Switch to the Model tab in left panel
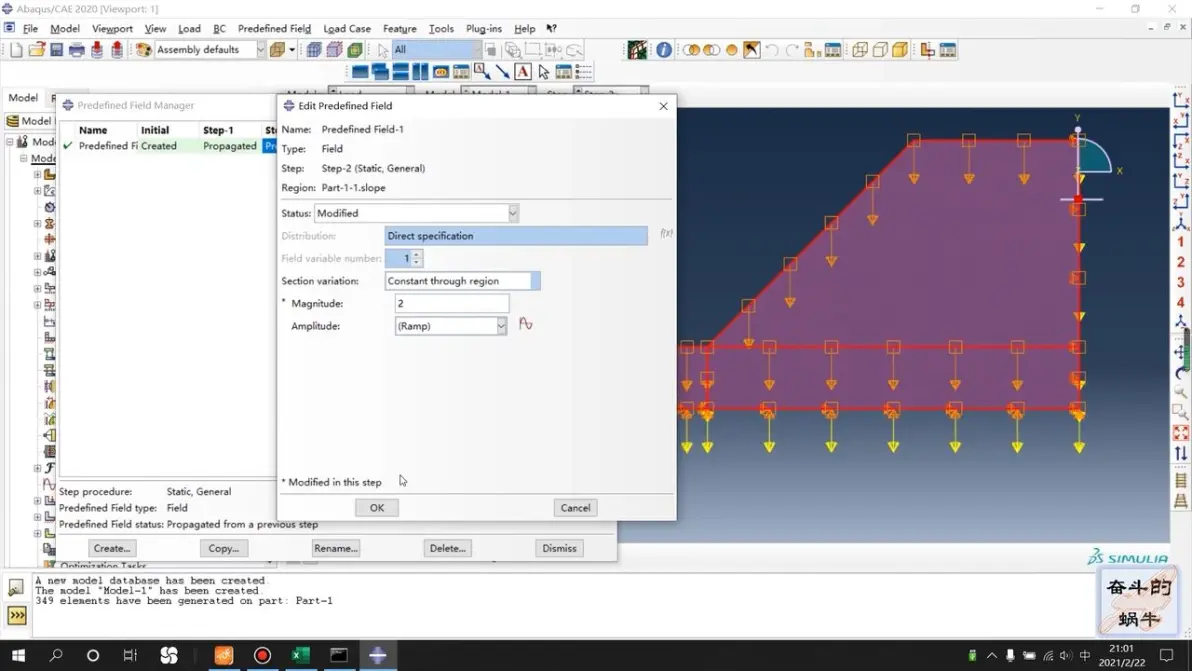1192x671 pixels. pyautogui.click(x=23, y=98)
